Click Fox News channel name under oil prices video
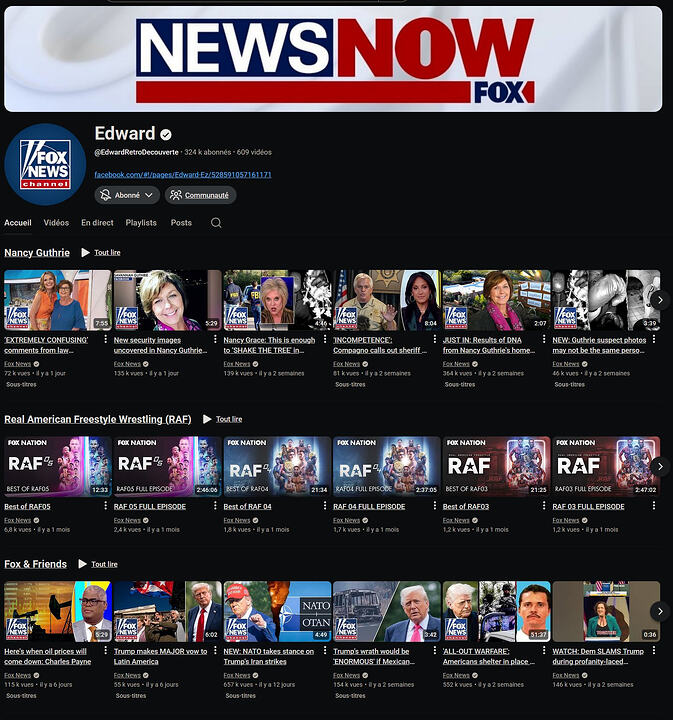 tap(17, 675)
